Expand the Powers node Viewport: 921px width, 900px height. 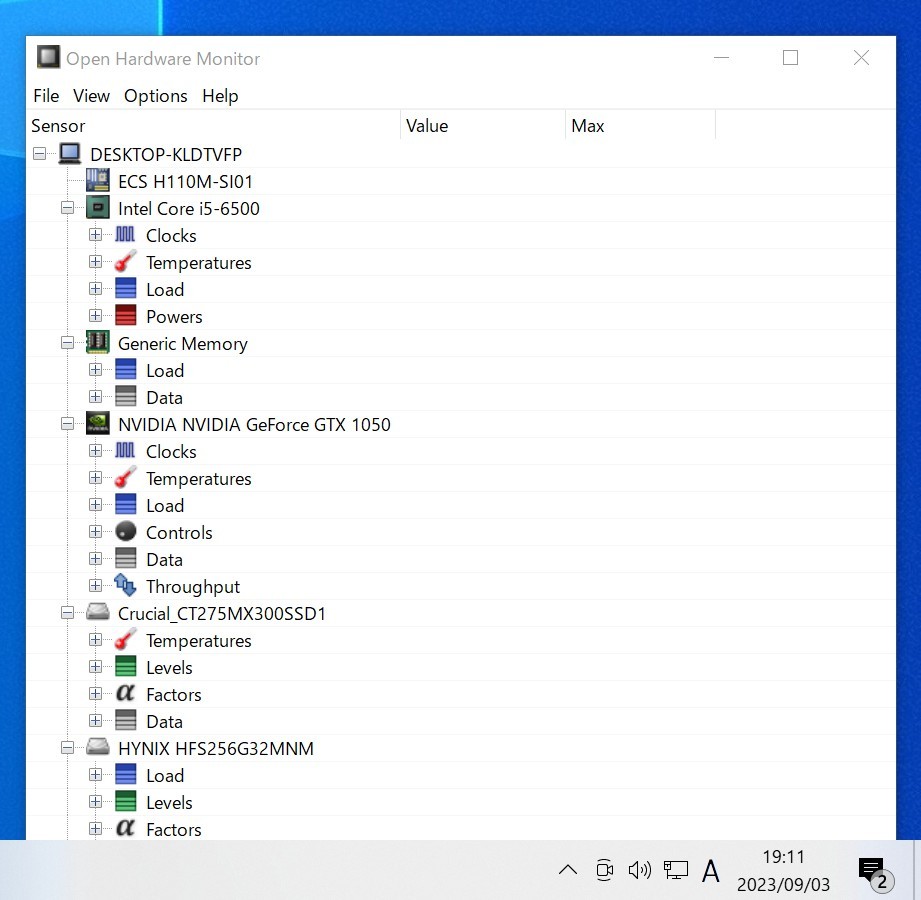point(95,316)
